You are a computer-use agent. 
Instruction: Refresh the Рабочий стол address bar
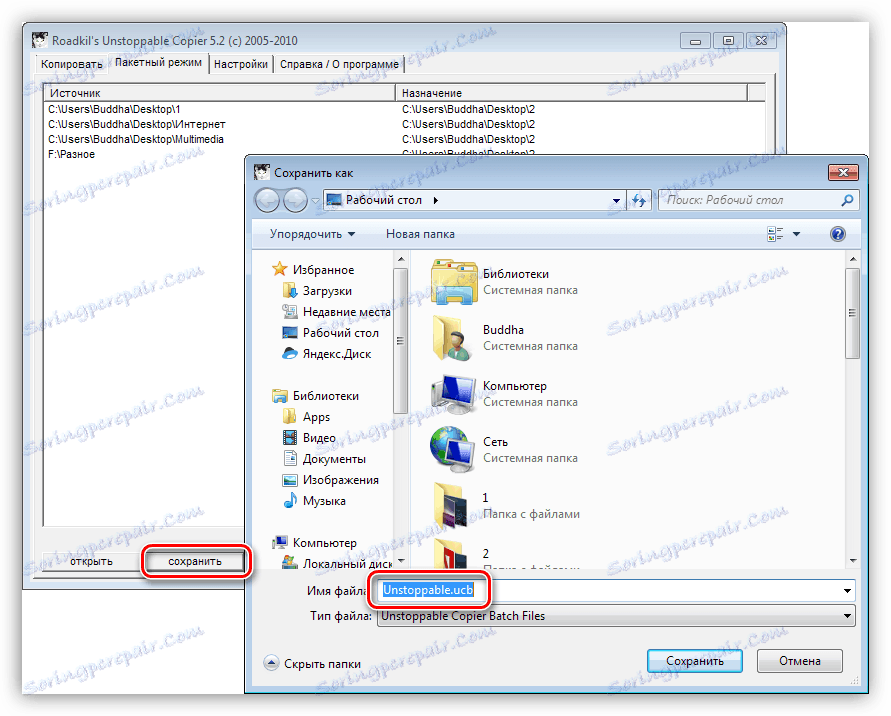click(x=639, y=201)
